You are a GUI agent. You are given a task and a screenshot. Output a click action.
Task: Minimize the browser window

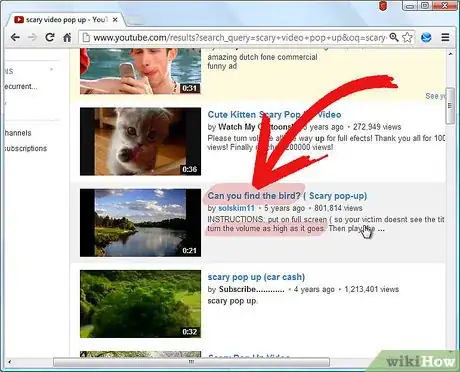pos(411,6)
